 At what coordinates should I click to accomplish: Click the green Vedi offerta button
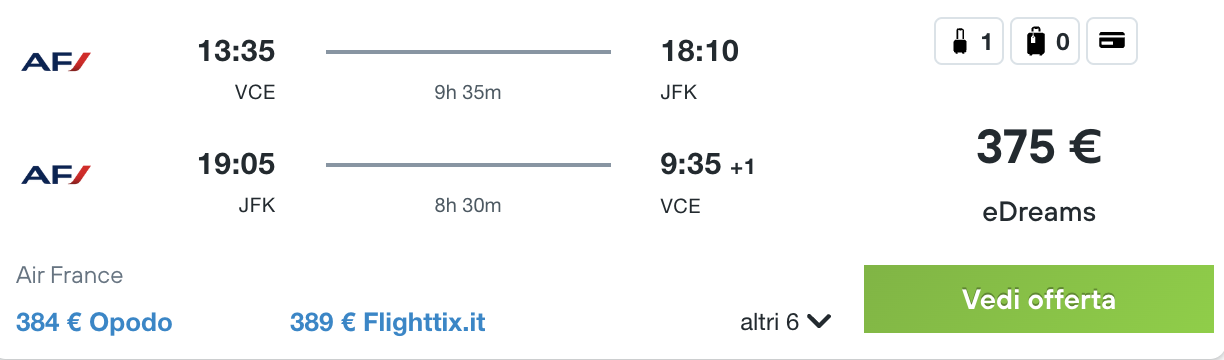[1038, 299]
